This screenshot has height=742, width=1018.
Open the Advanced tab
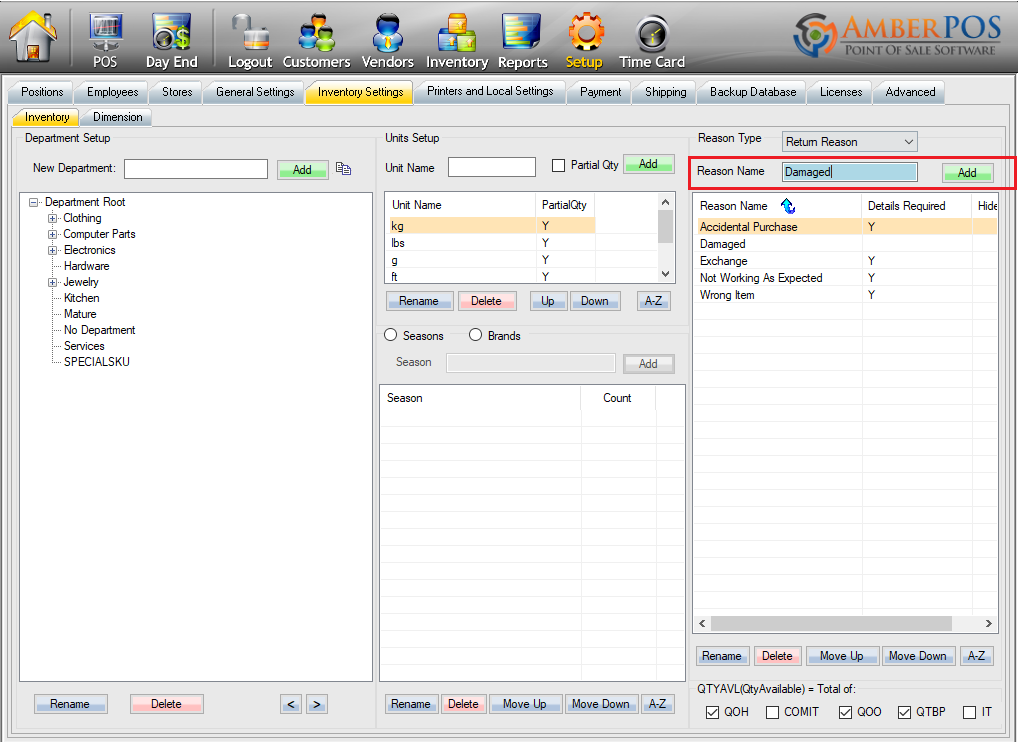[x=910, y=92]
